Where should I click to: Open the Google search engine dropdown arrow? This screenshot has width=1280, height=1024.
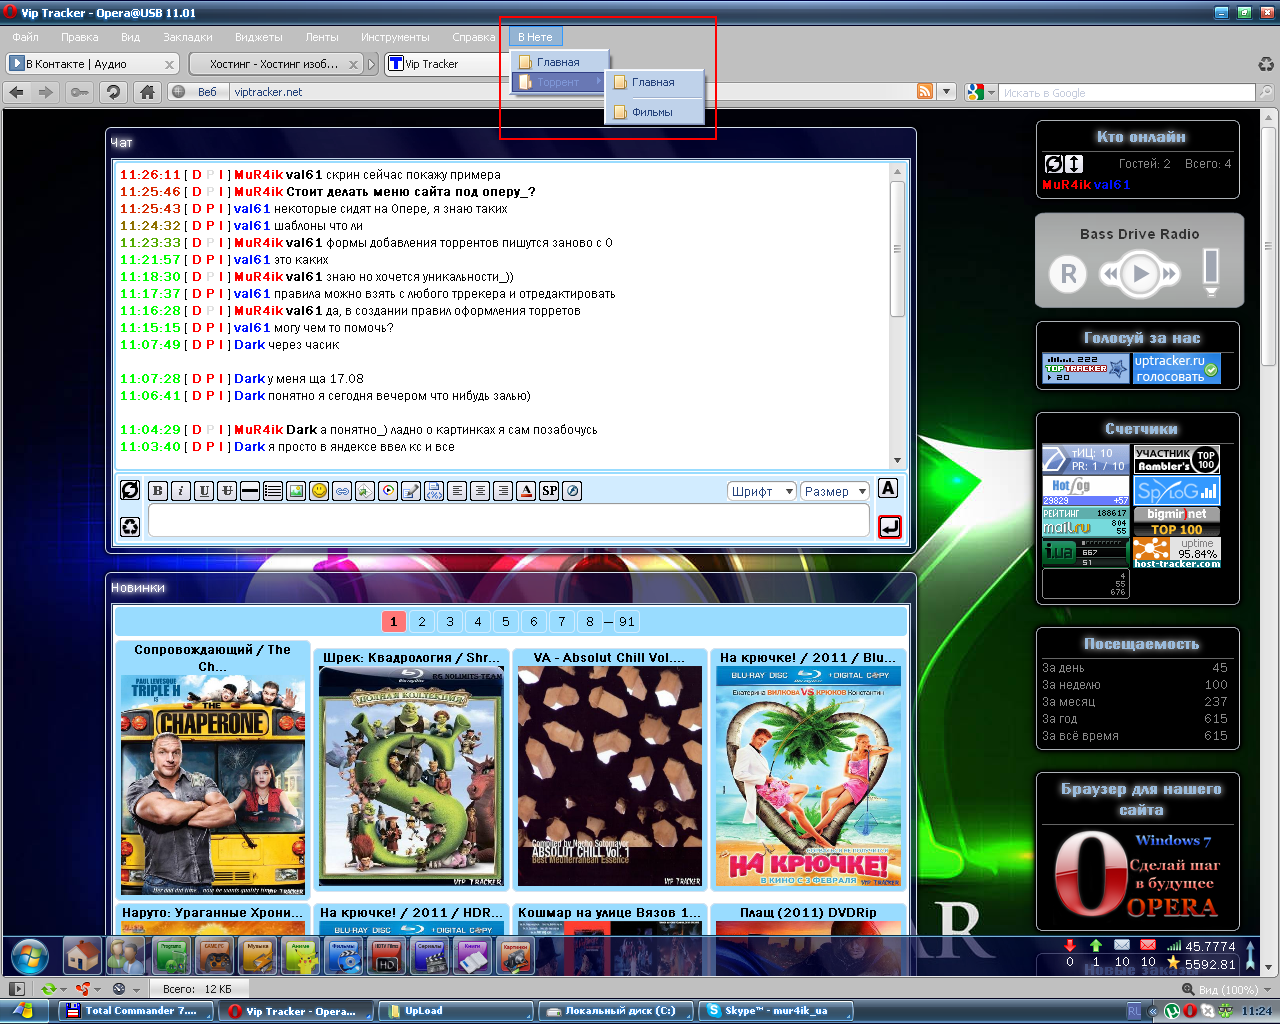991,93
